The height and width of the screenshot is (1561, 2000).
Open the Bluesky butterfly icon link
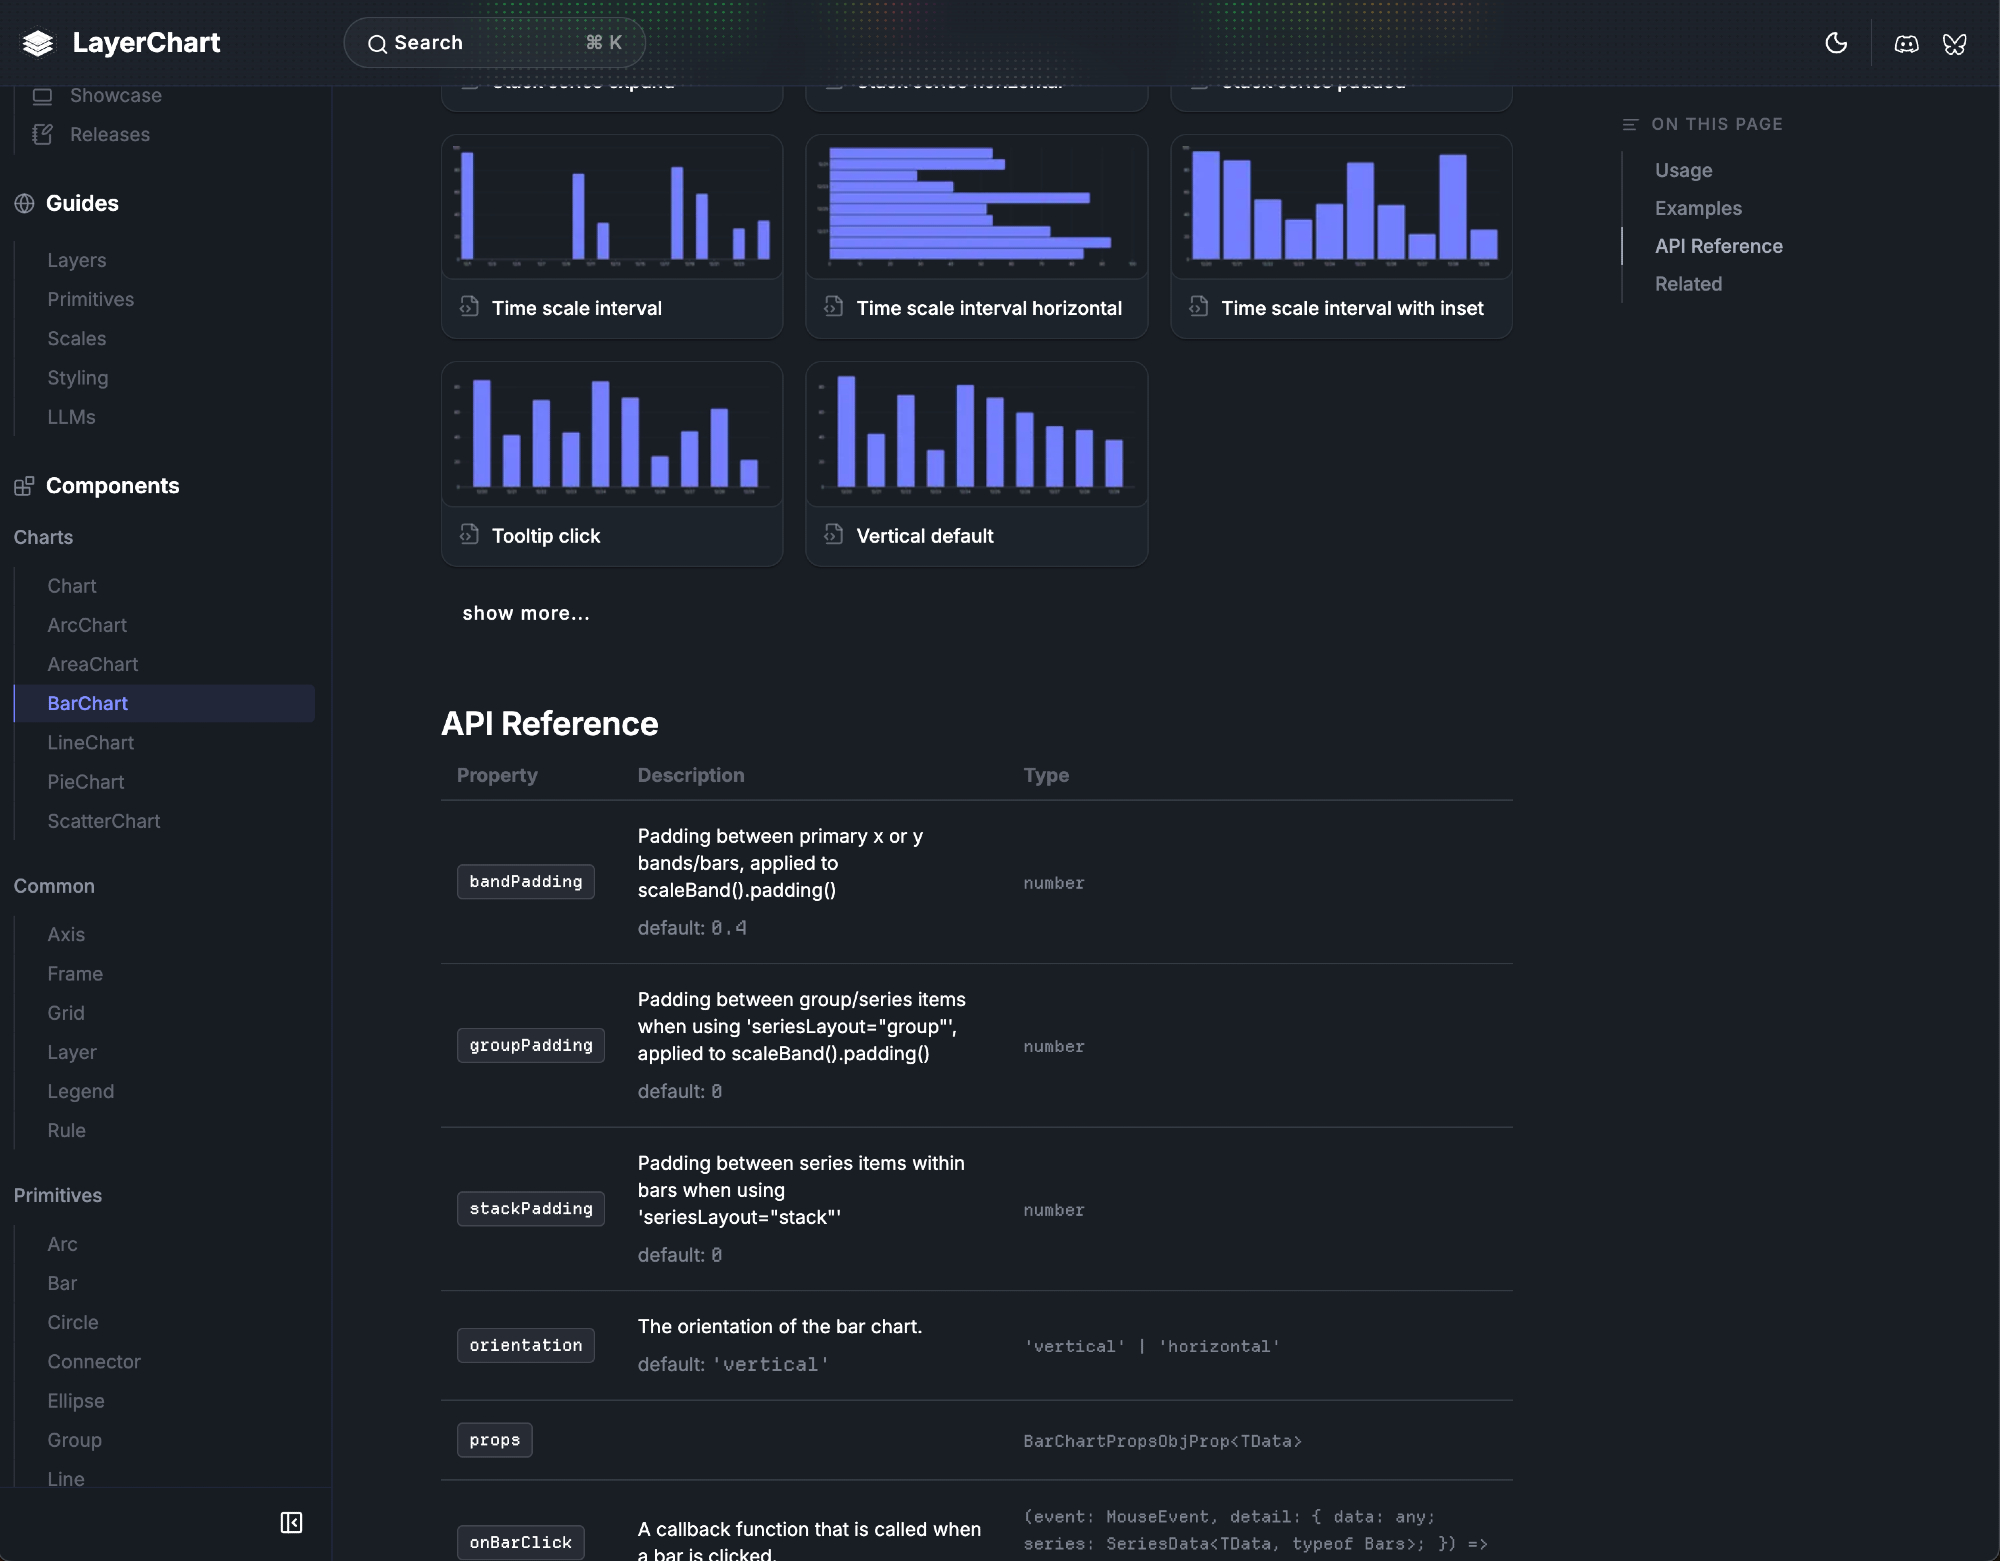click(1954, 43)
